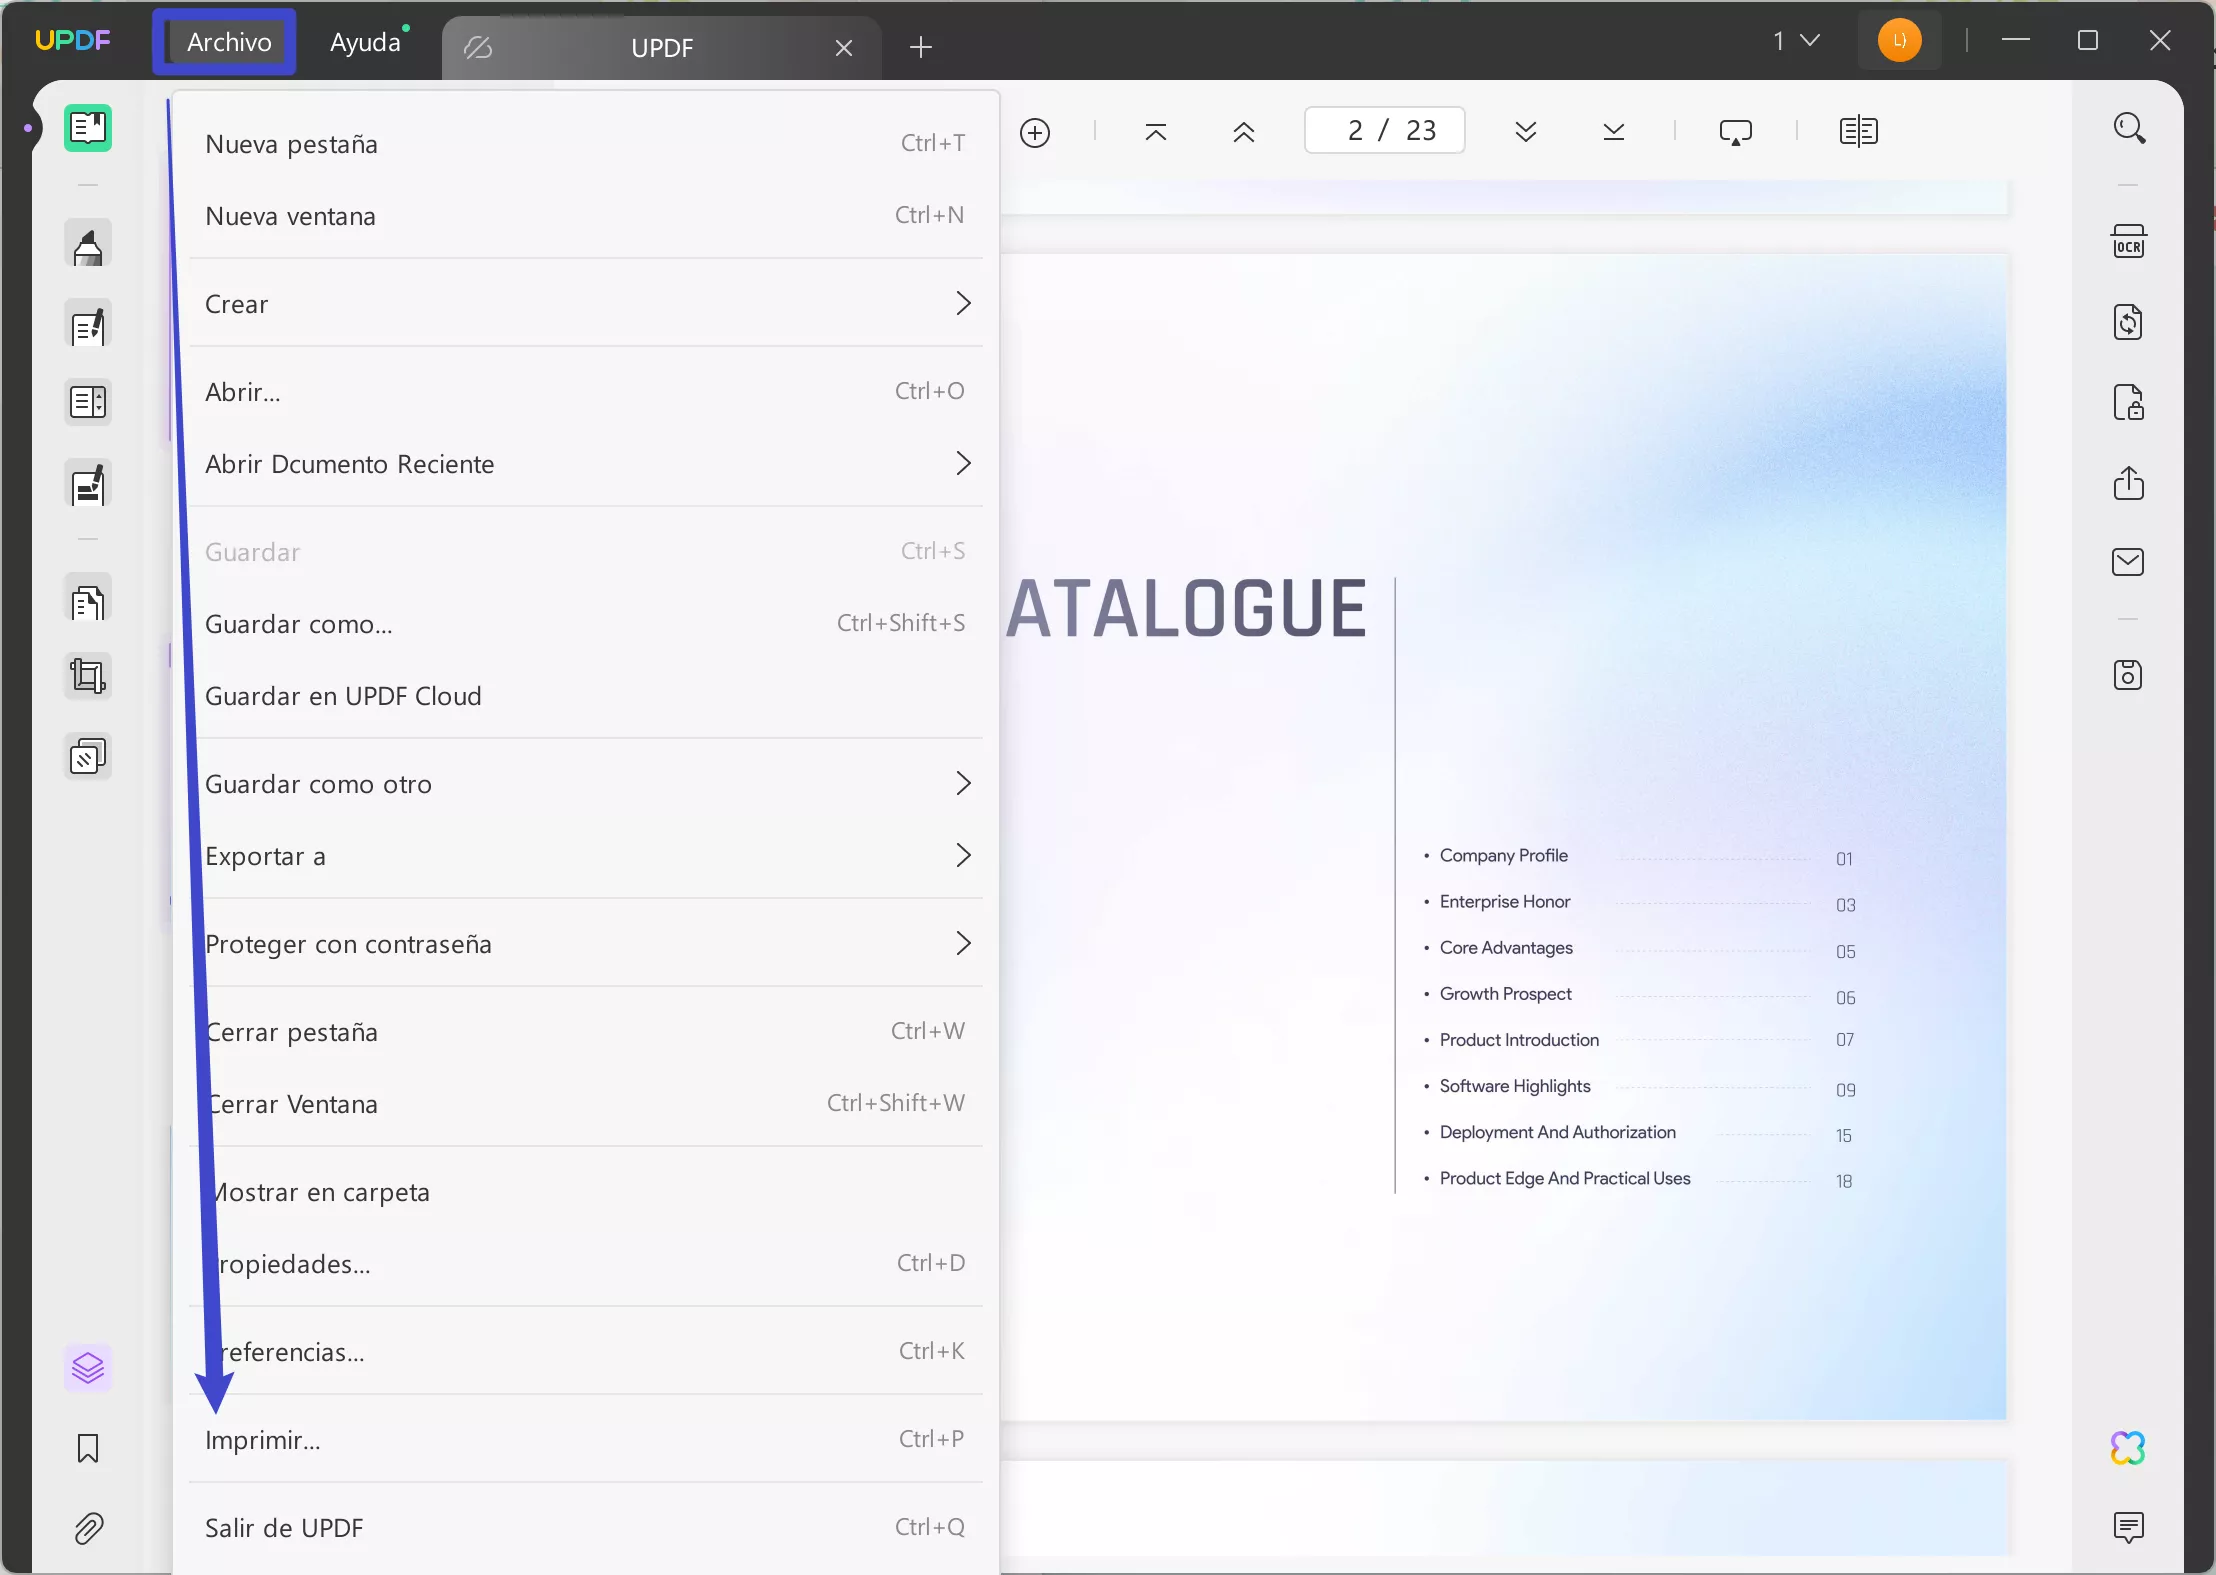Click Enterprise Honor in contents list
2216x1575 pixels.
point(1505,902)
